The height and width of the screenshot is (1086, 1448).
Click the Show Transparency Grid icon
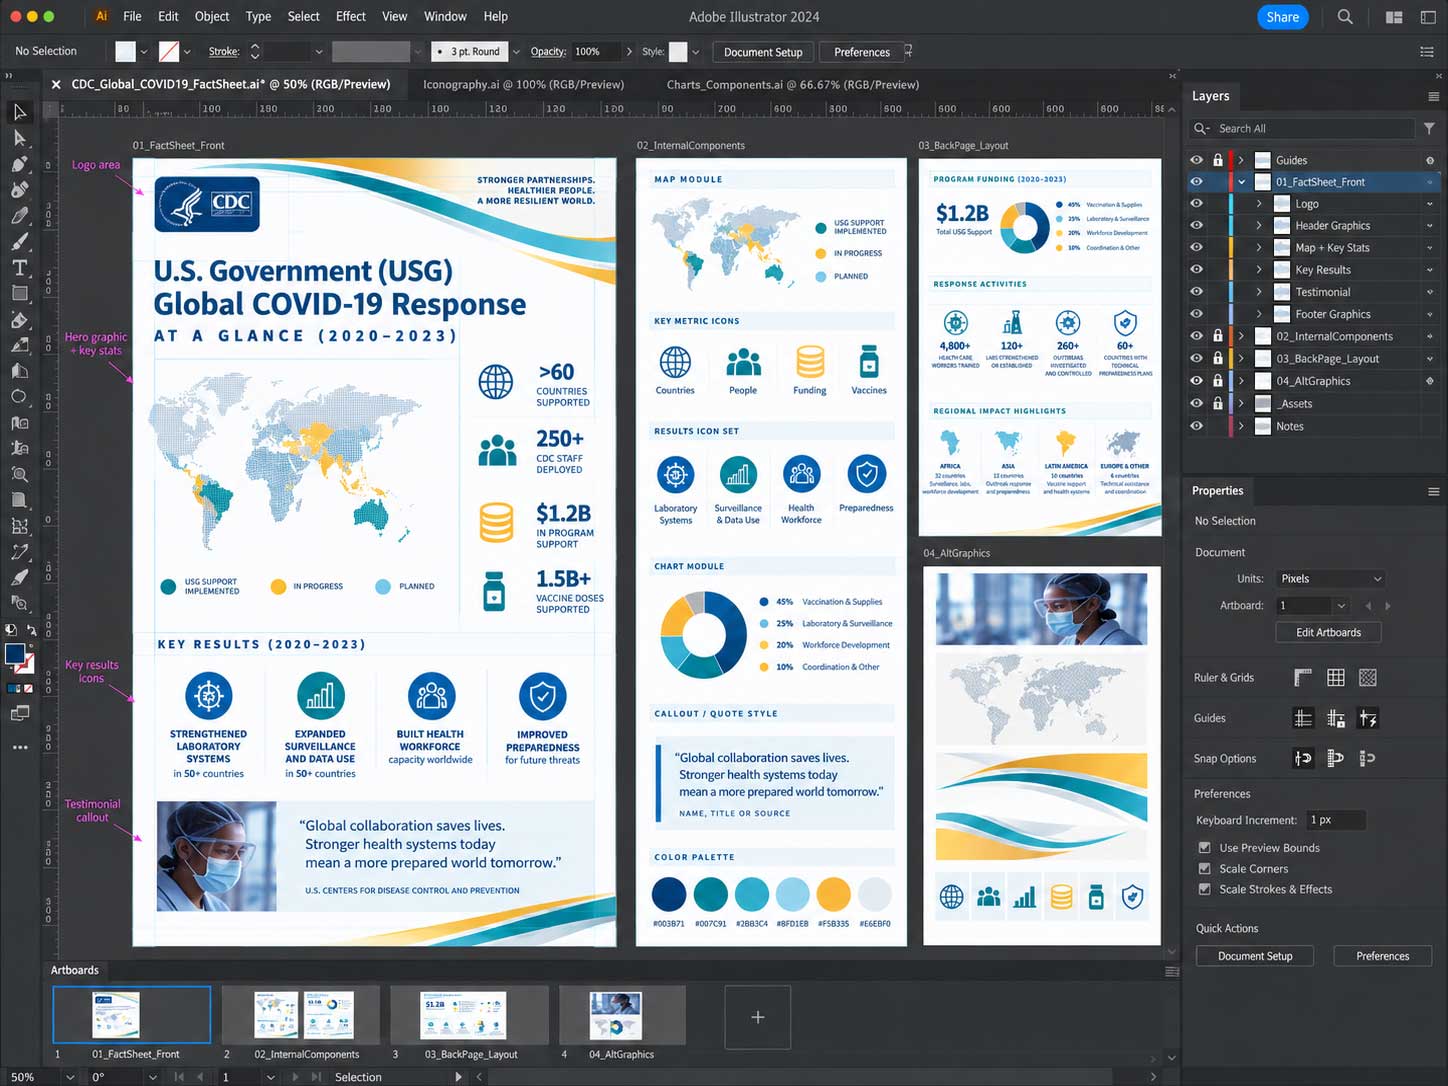(x=1368, y=678)
